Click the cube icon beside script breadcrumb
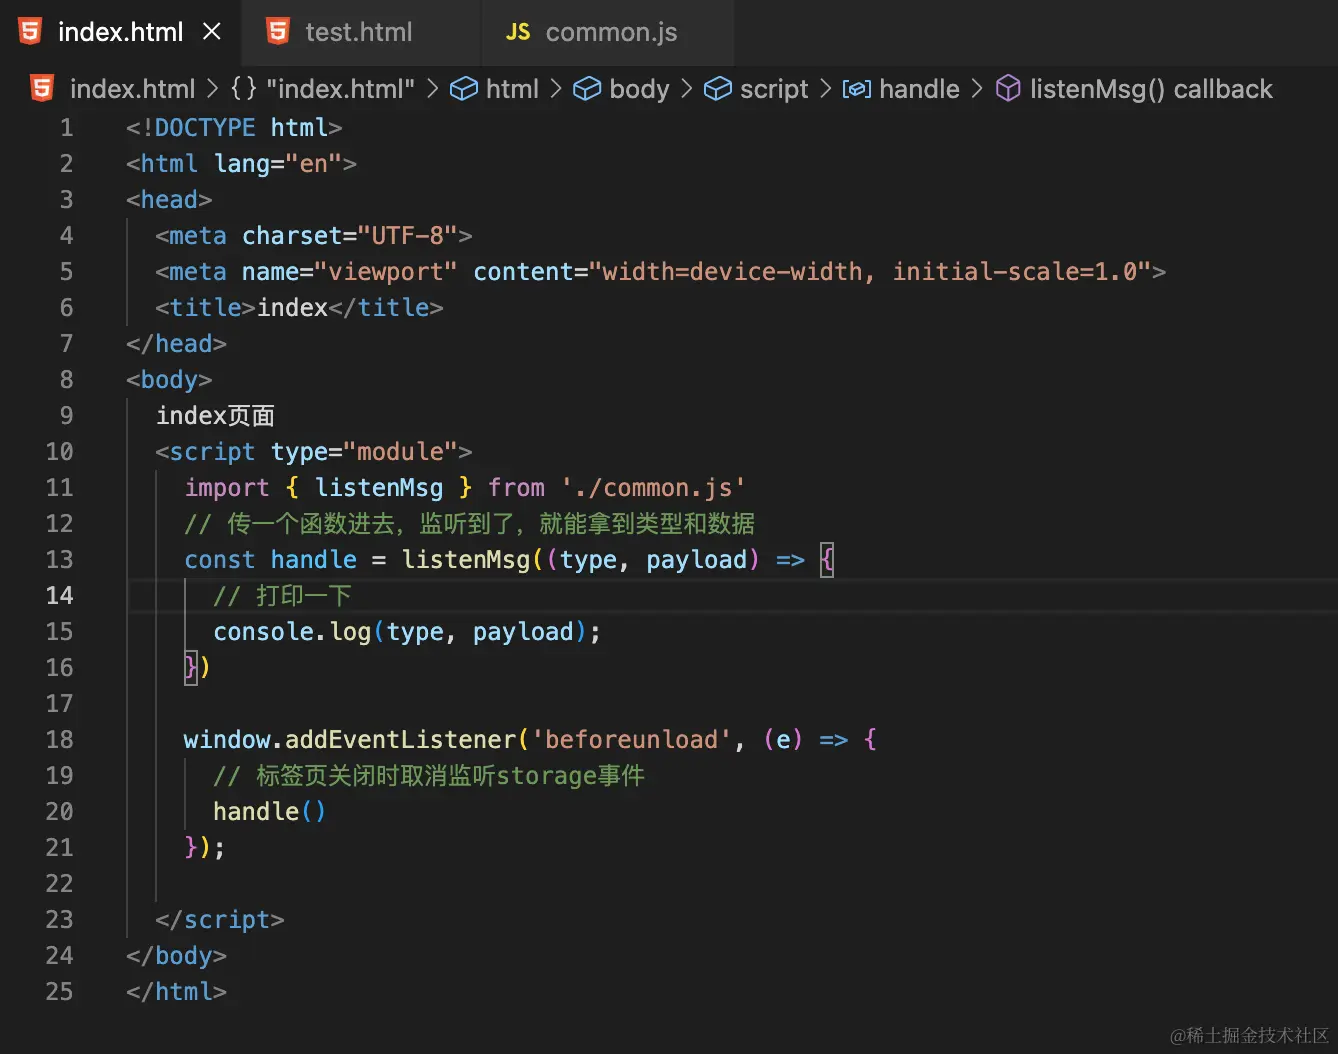The height and width of the screenshot is (1054, 1338). [x=718, y=89]
